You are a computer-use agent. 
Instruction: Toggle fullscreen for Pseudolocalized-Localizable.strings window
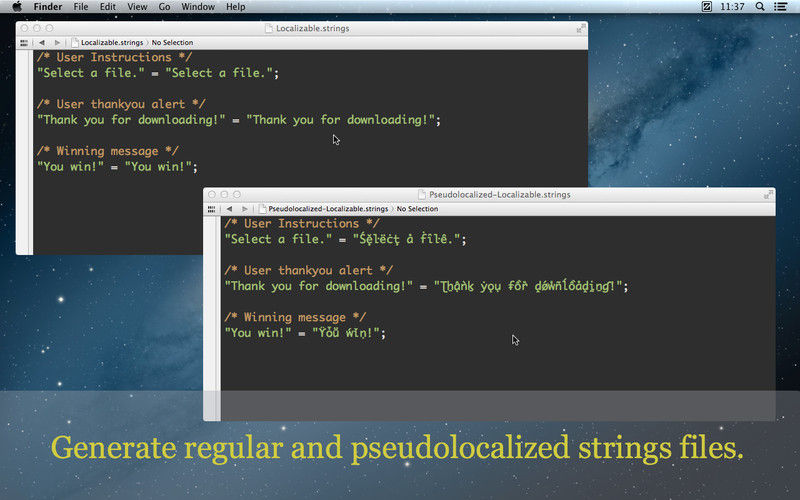(x=768, y=194)
